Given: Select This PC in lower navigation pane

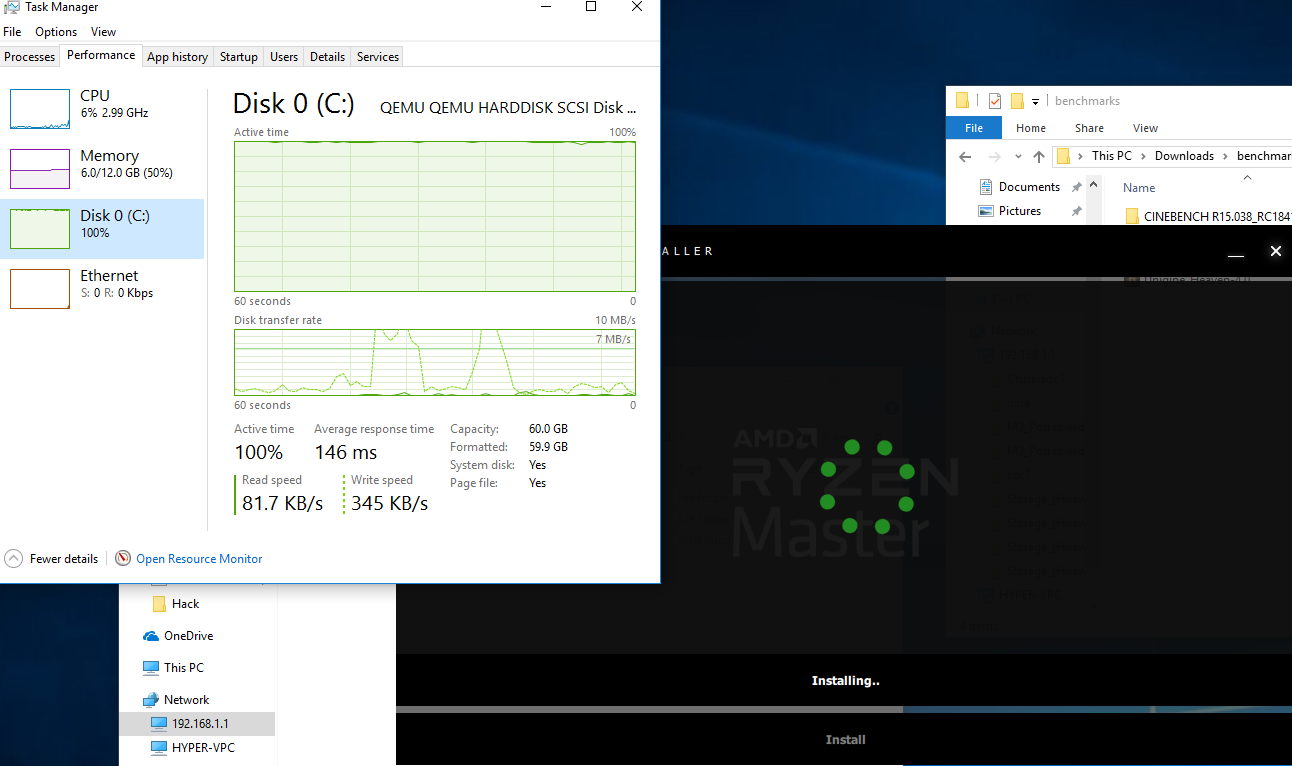Looking at the screenshot, I should (173, 668).
